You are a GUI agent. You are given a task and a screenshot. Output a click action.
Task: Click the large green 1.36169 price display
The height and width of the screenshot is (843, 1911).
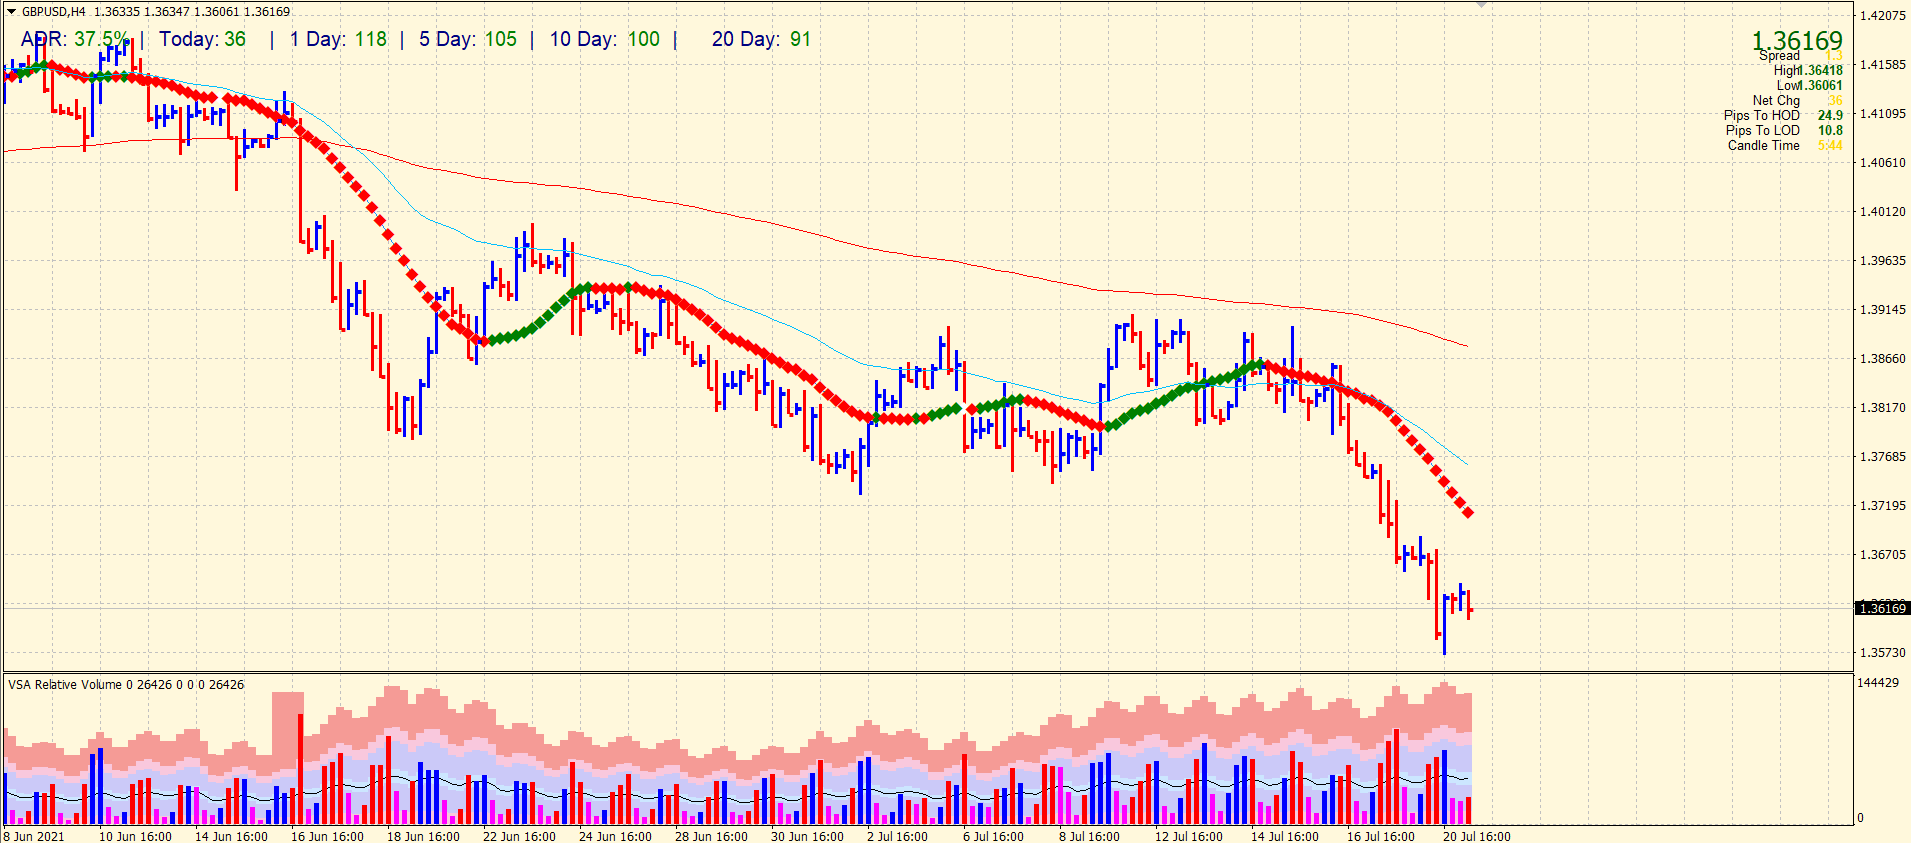1797,41
